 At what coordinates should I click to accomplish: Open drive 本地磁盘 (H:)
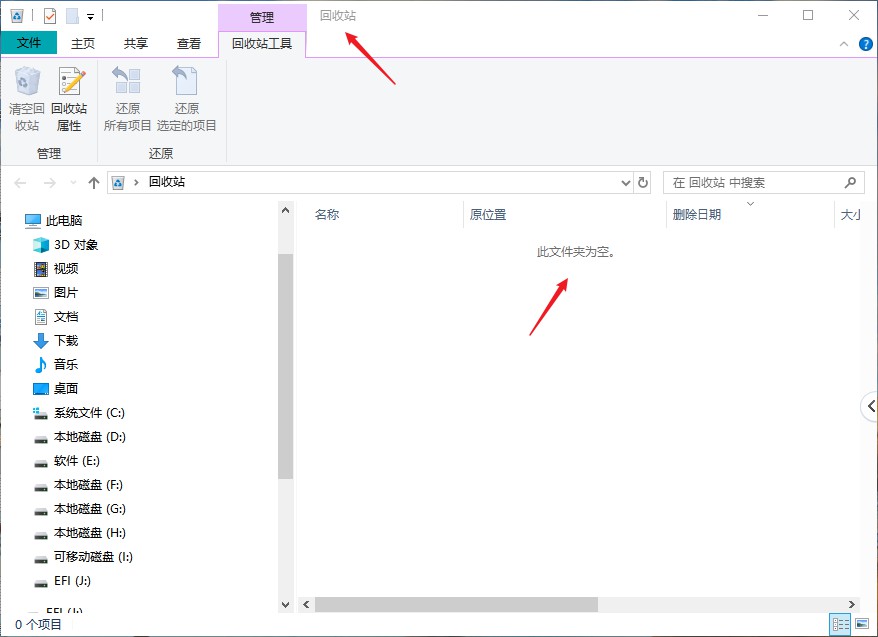coord(80,533)
